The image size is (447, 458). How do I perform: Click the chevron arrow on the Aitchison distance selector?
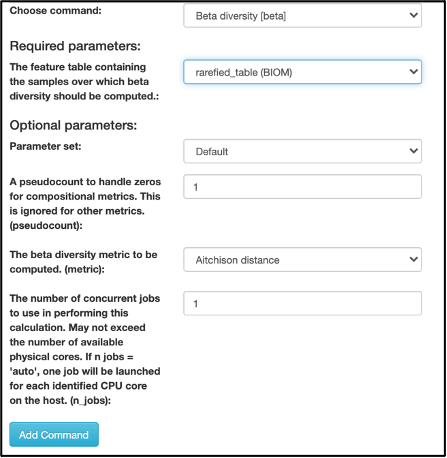(413, 259)
